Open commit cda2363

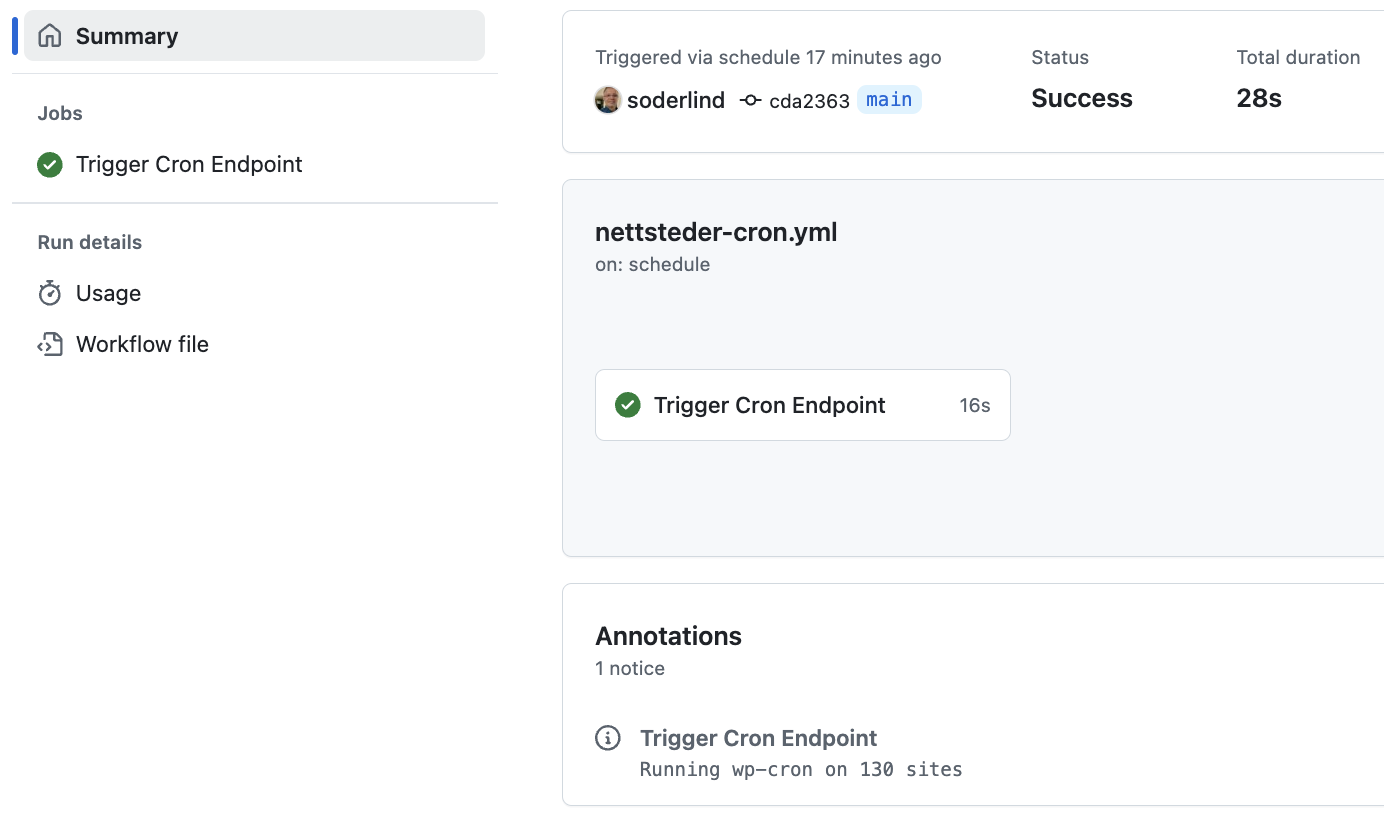click(x=807, y=100)
